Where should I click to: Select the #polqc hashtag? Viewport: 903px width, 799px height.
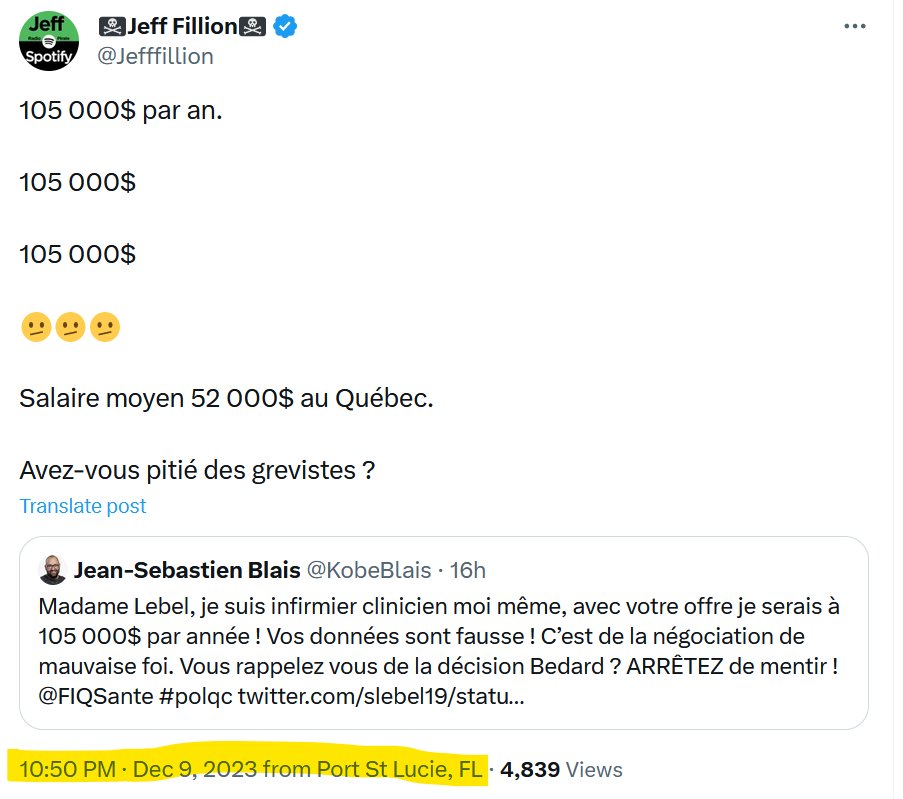(x=196, y=697)
